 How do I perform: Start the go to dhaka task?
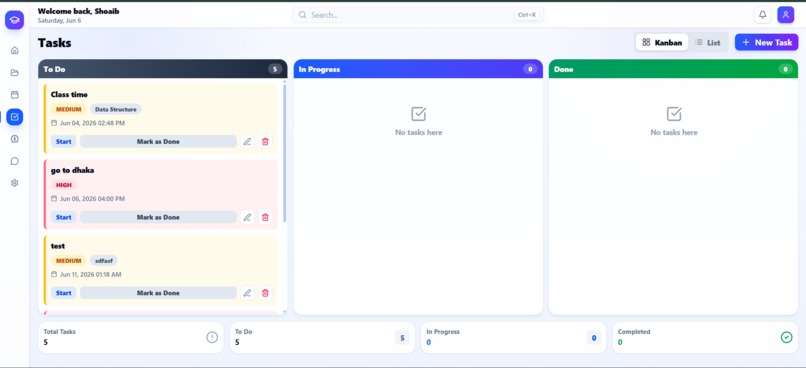click(x=64, y=217)
